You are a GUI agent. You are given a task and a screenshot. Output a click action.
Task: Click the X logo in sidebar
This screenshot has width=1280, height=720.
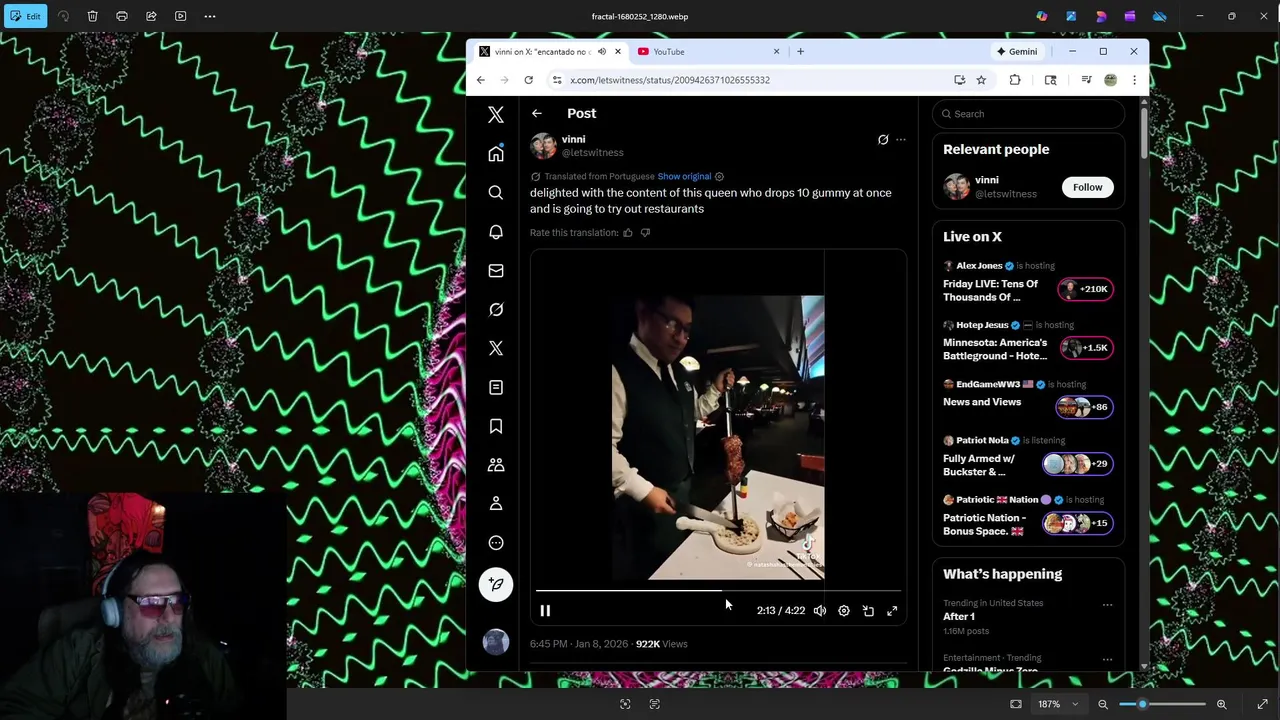[496, 115]
